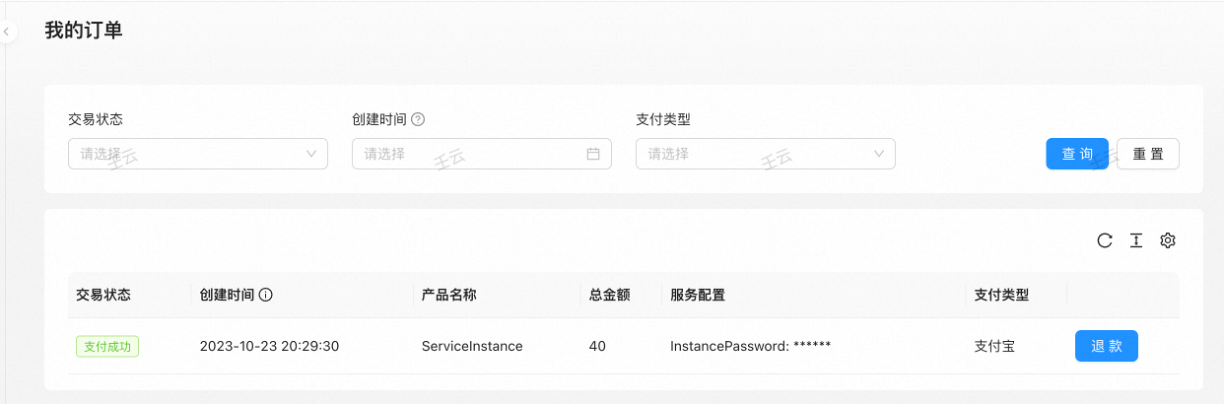Screen dimensions: 1224x404
Task: Open table column settings gear
Action: point(1167,240)
